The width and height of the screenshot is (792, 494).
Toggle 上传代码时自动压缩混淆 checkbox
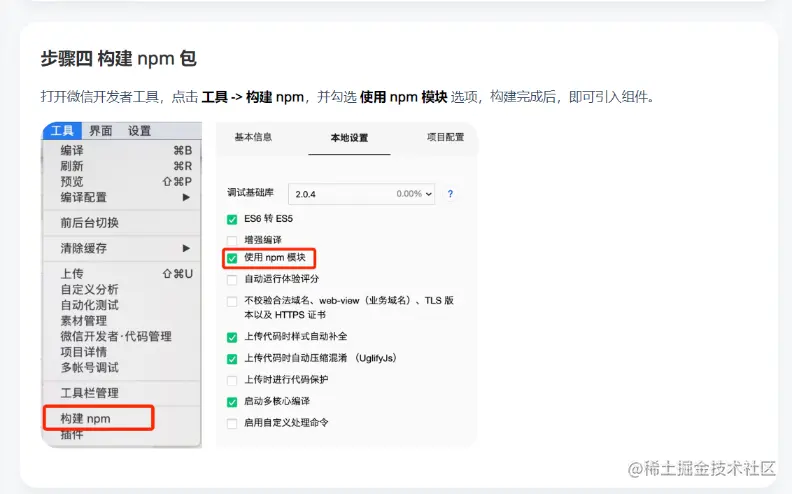pyautogui.click(x=232, y=359)
